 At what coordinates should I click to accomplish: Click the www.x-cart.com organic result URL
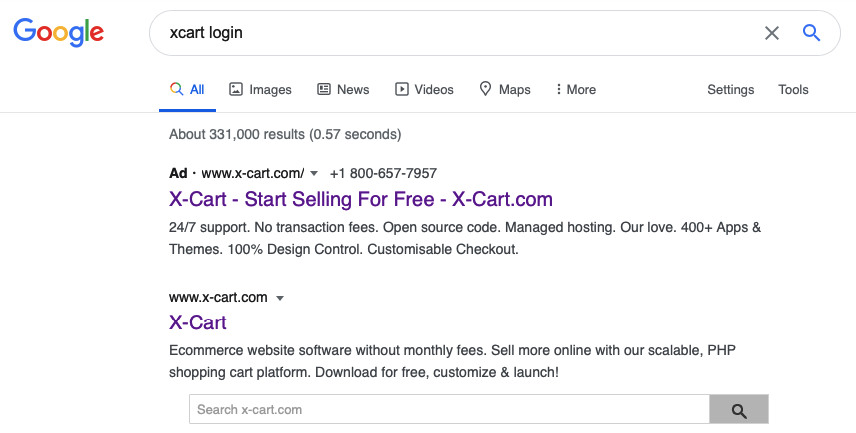[218, 297]
